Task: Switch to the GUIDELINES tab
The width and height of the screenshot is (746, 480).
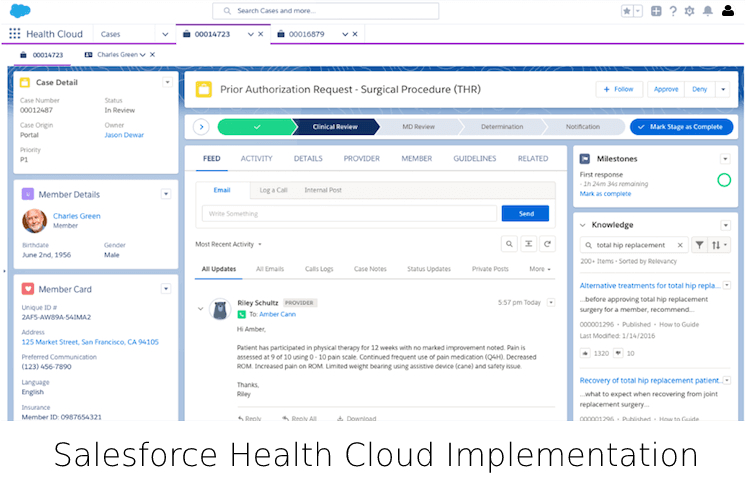Action: tap(474, 158)
